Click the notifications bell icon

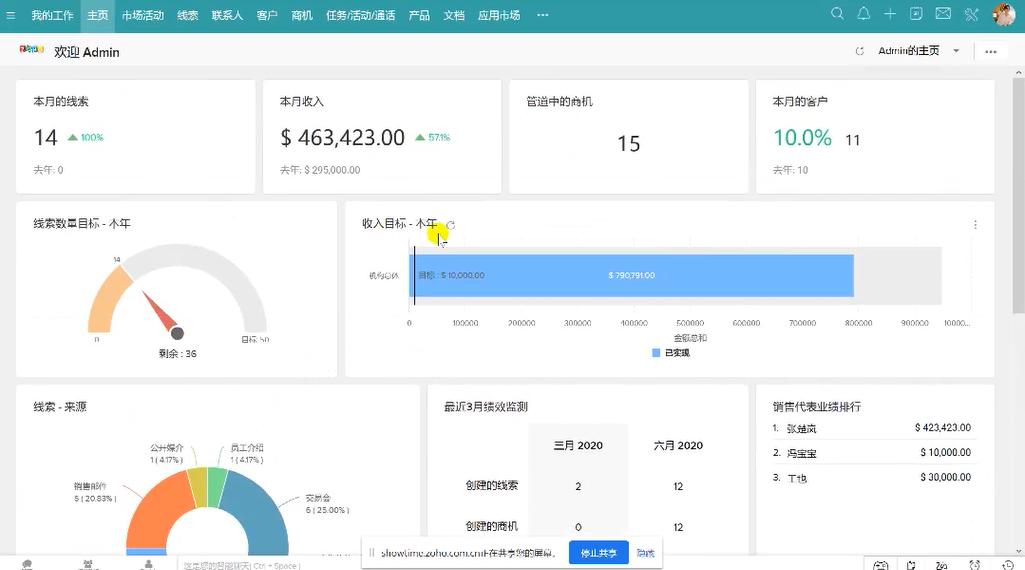pos(864,14)
